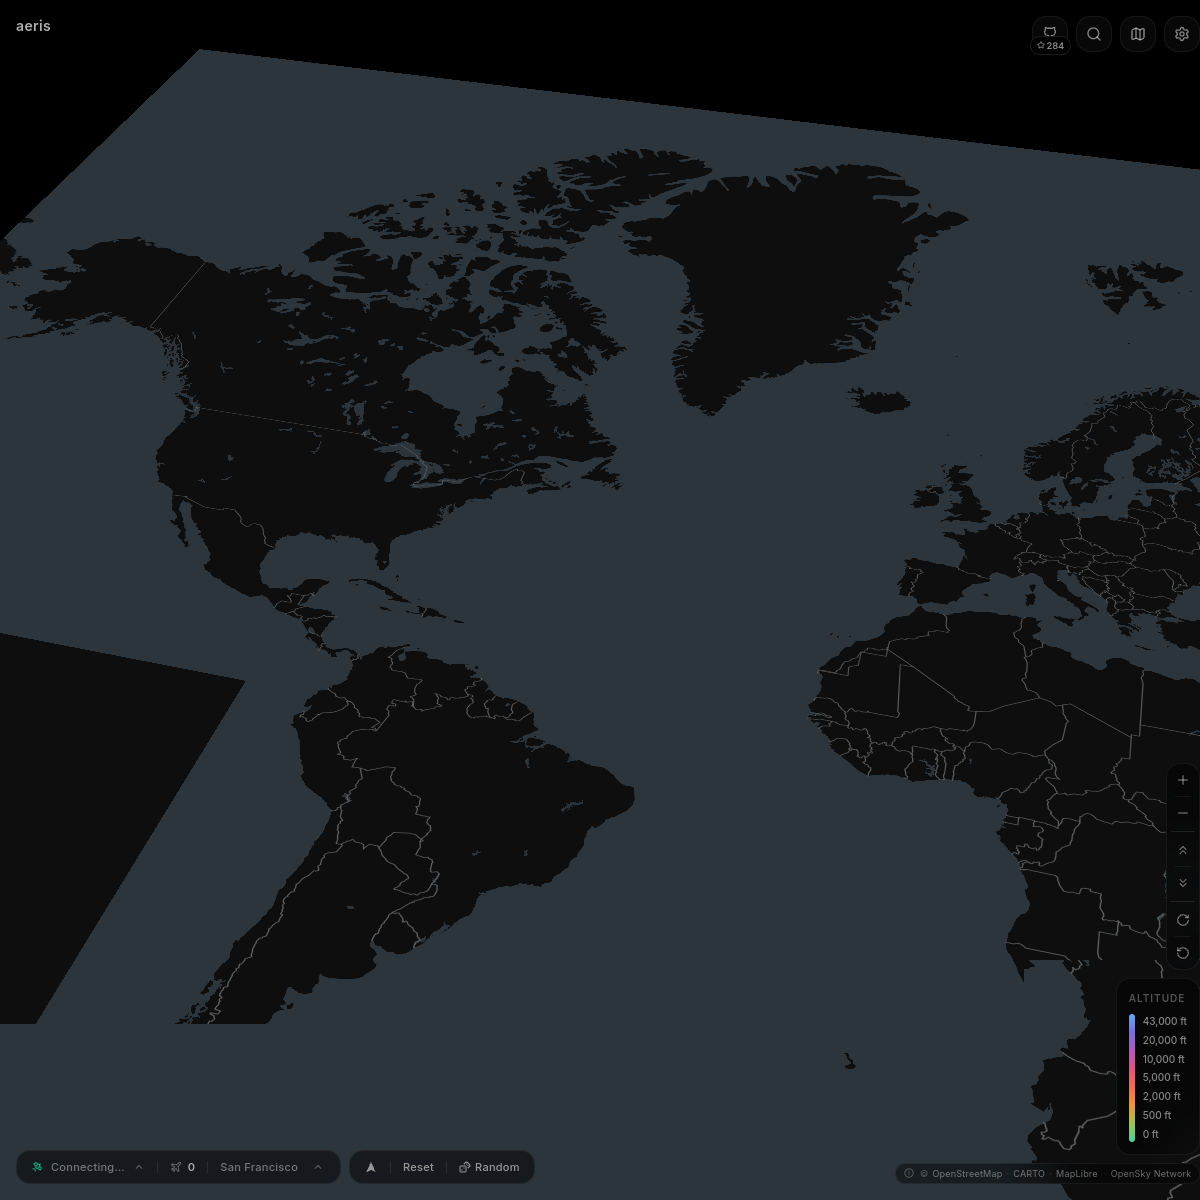Open the settings panel

coord(1182,33)
